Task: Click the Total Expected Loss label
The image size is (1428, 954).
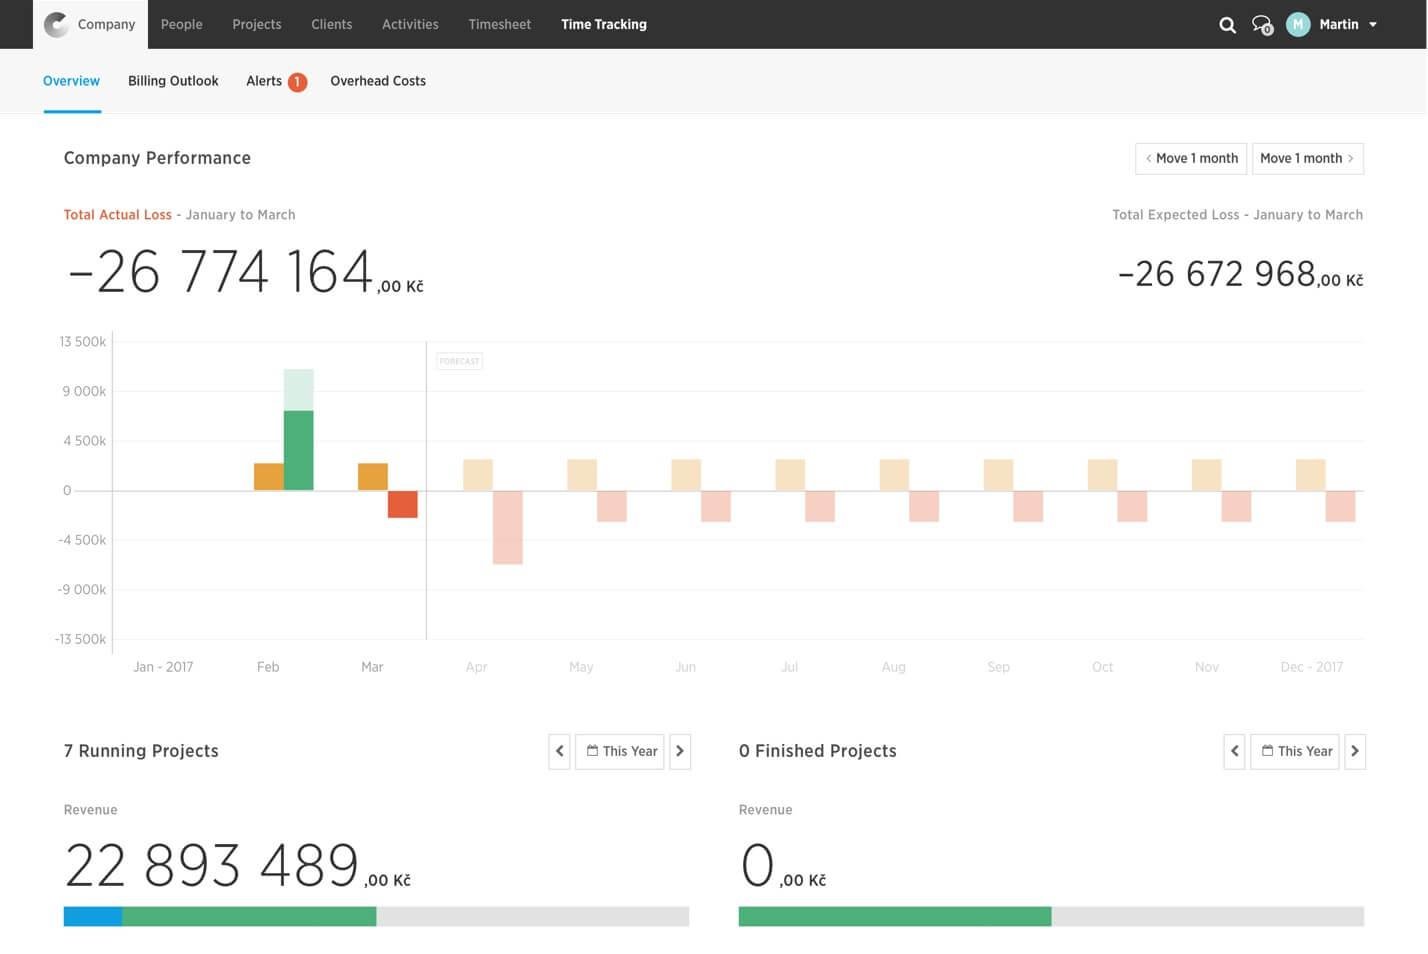Action: [x=1176, y=215]
